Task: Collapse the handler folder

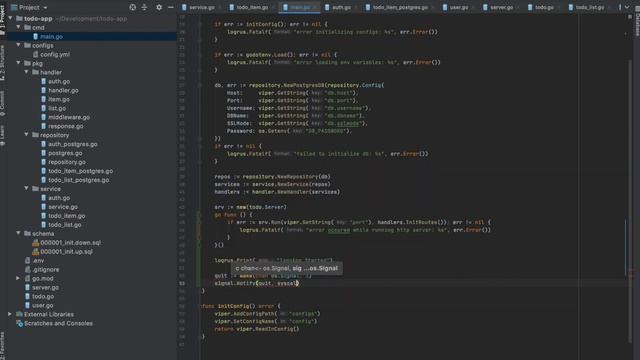Action: (27, 72)
